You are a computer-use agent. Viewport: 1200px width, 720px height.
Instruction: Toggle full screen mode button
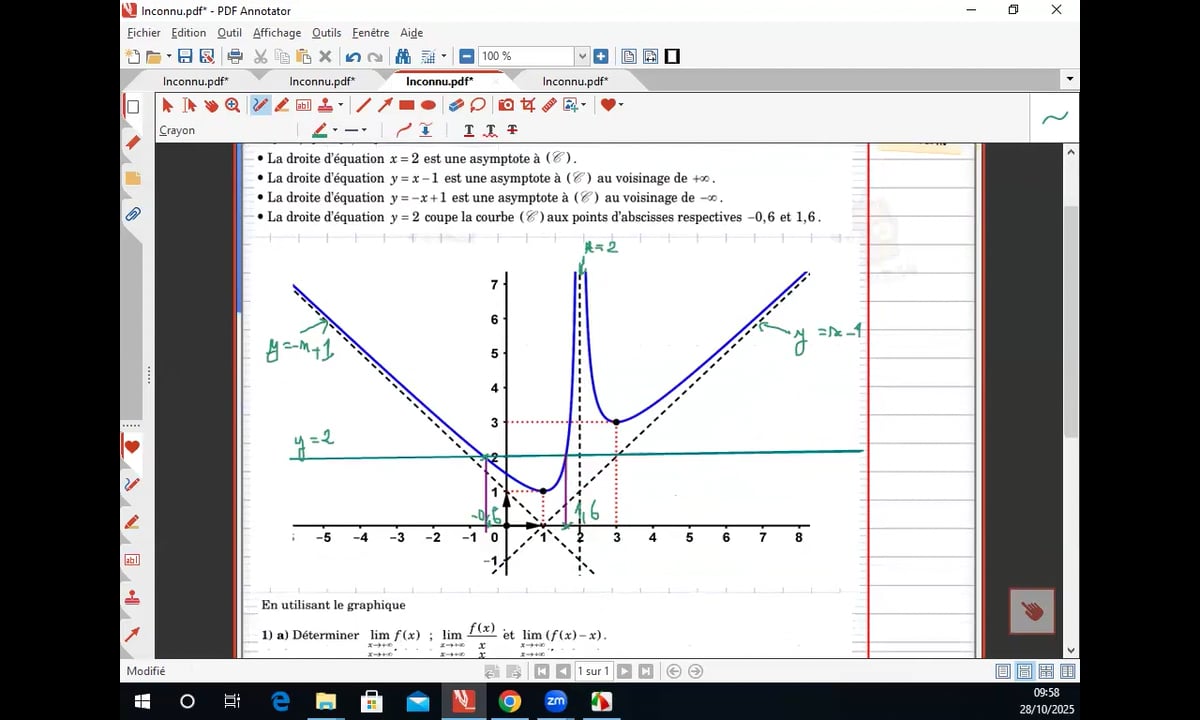click(x=672, y=57)
